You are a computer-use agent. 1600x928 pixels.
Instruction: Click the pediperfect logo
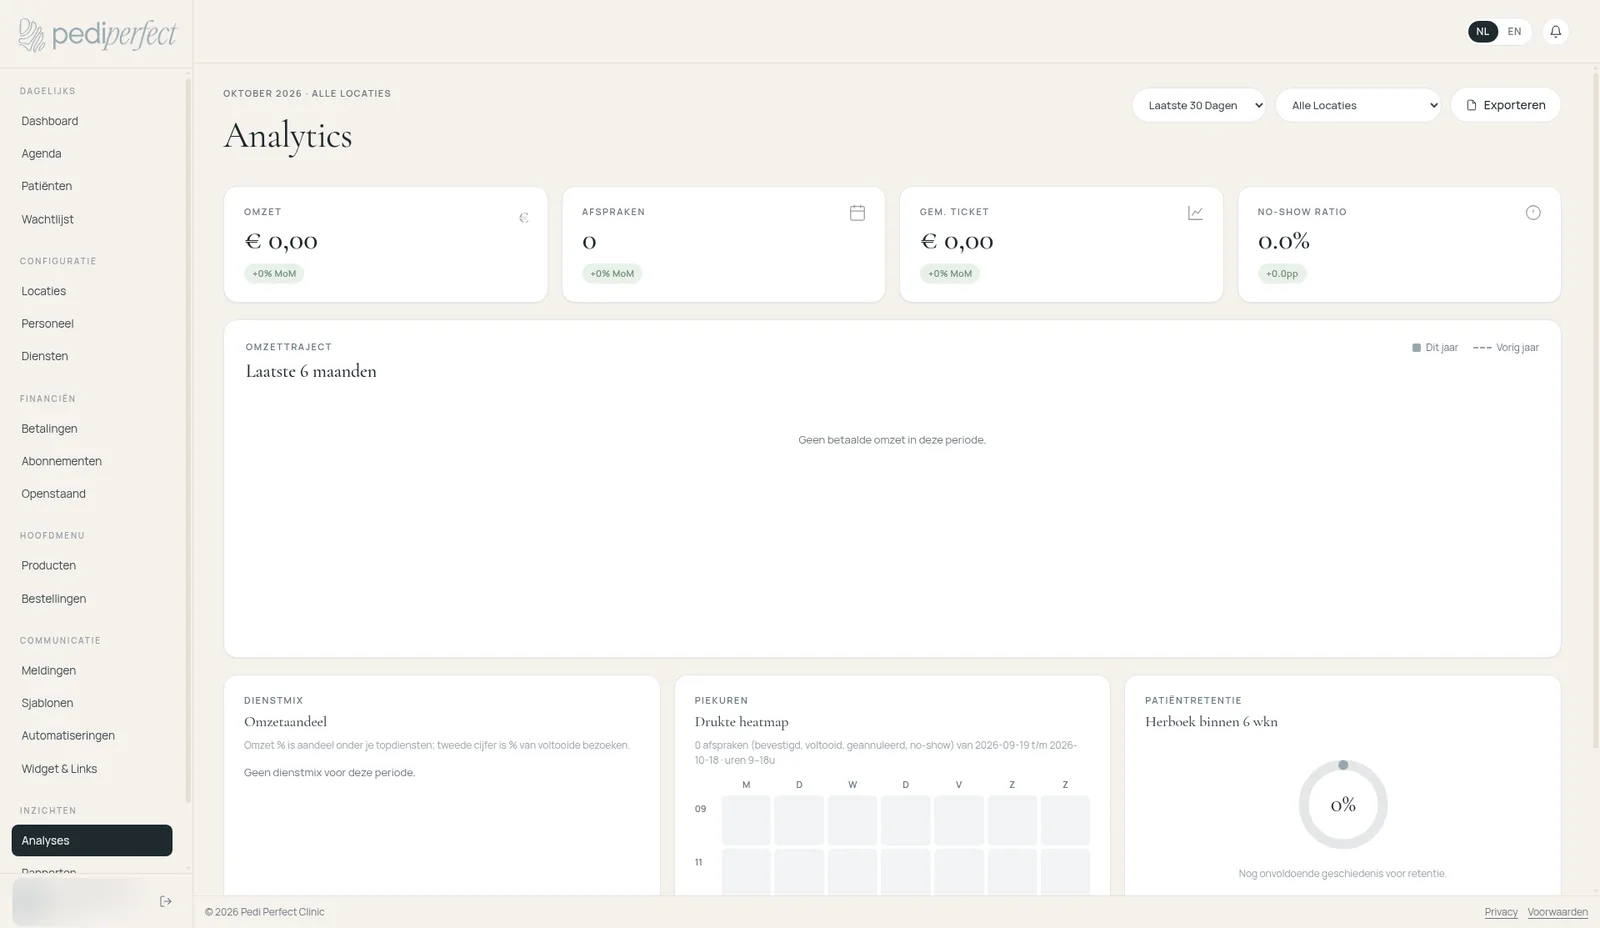[x=97, y=35]
